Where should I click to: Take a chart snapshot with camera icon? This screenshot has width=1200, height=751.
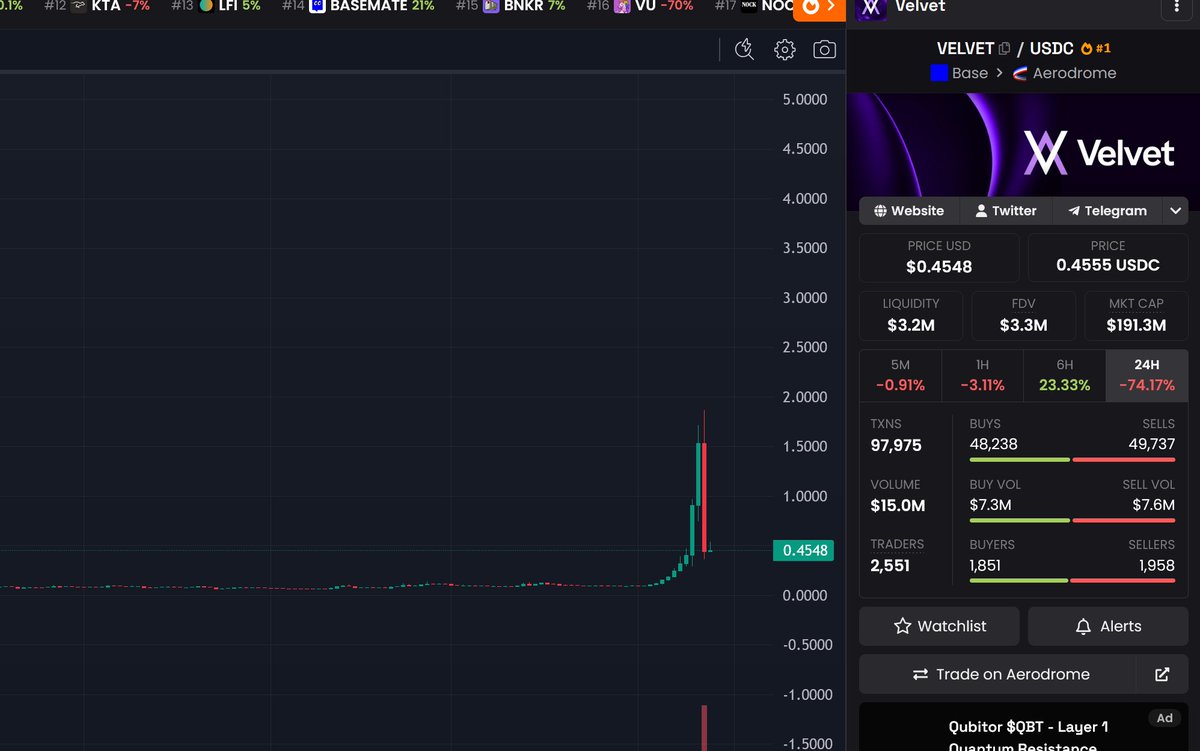coord(824,49)
